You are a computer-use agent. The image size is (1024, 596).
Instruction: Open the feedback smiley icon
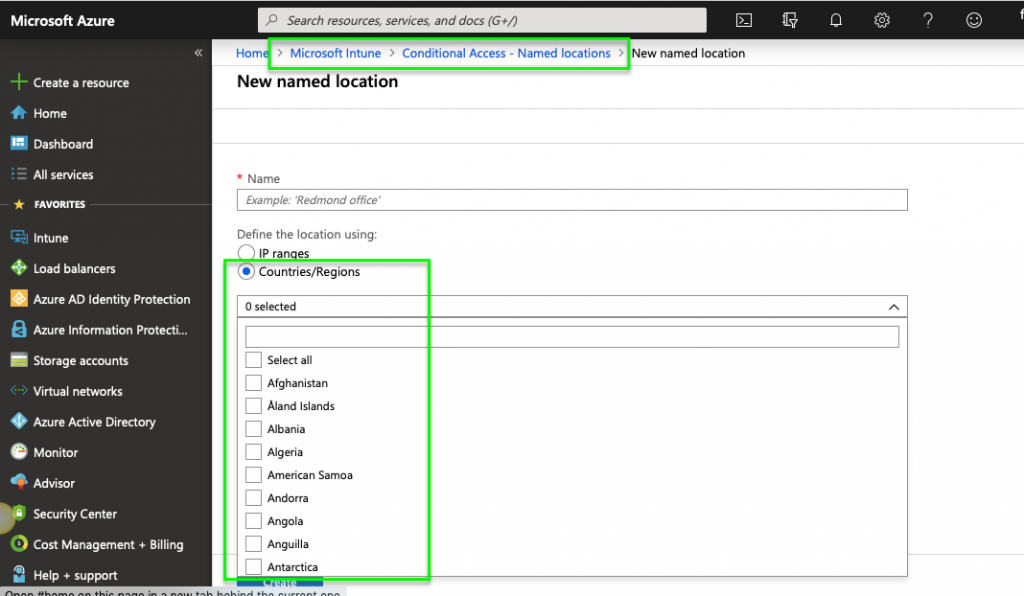[x=974, y=20]
